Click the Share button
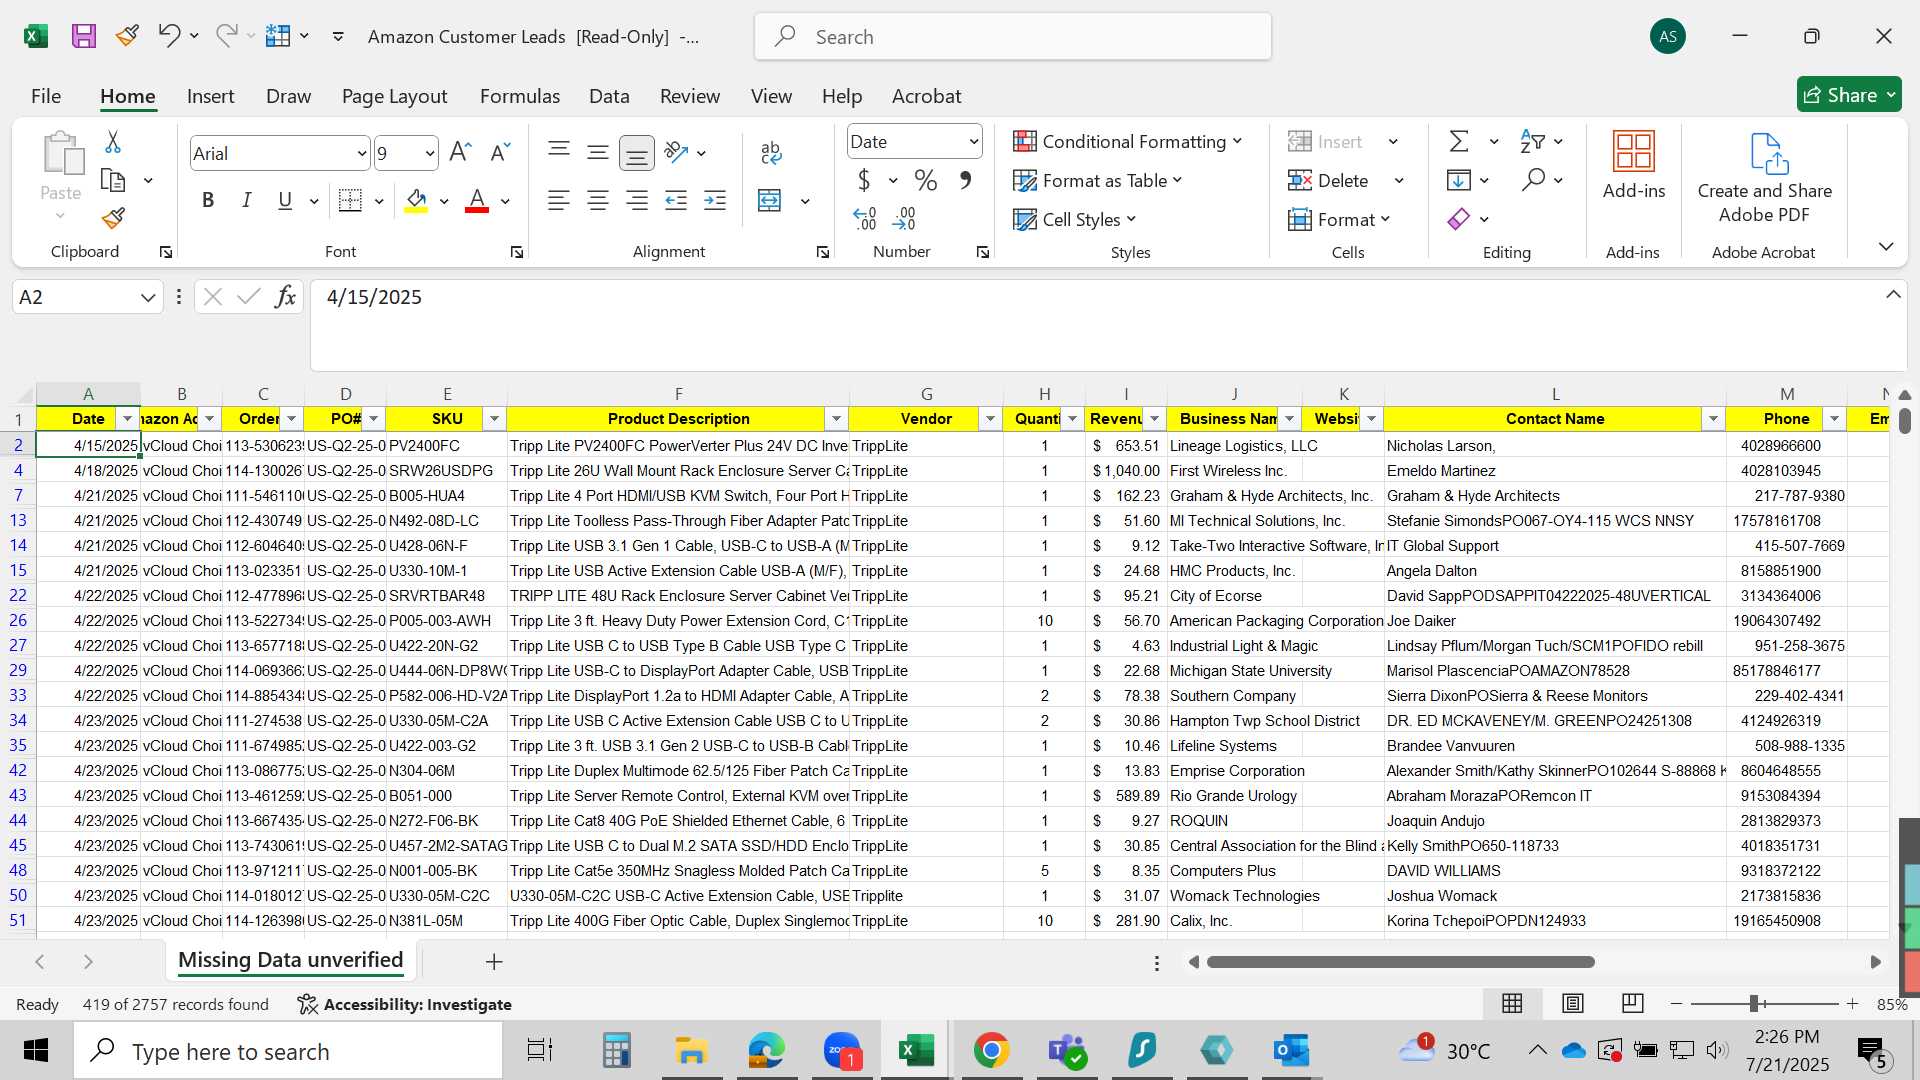Viewport: 1920px width, 1080px height. (x=1849, y=95)
